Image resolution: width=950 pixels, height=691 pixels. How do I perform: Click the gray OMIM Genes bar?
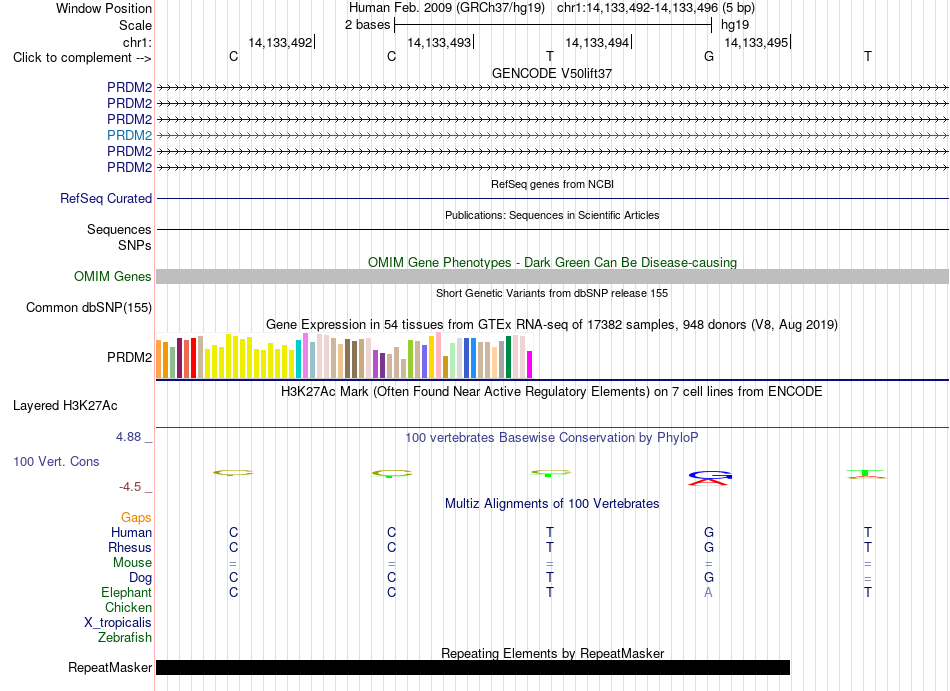(x=552, y=276)
